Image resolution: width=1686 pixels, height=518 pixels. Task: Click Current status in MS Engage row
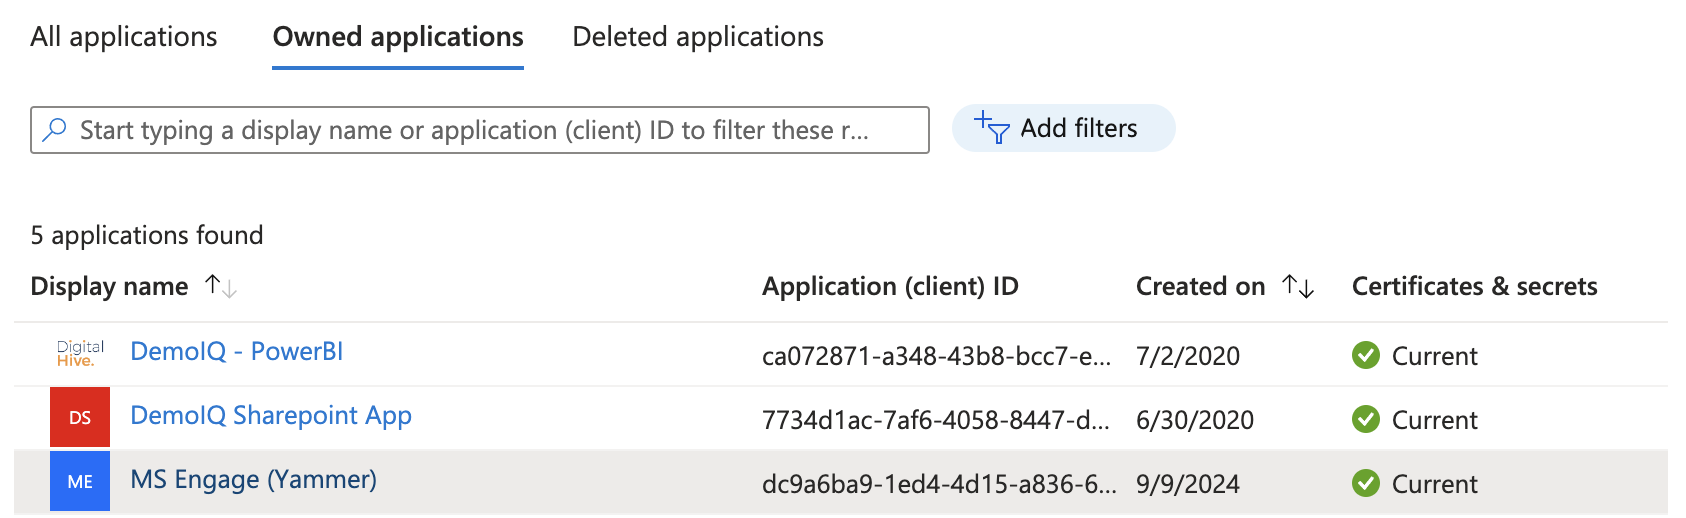(1435, 484)
